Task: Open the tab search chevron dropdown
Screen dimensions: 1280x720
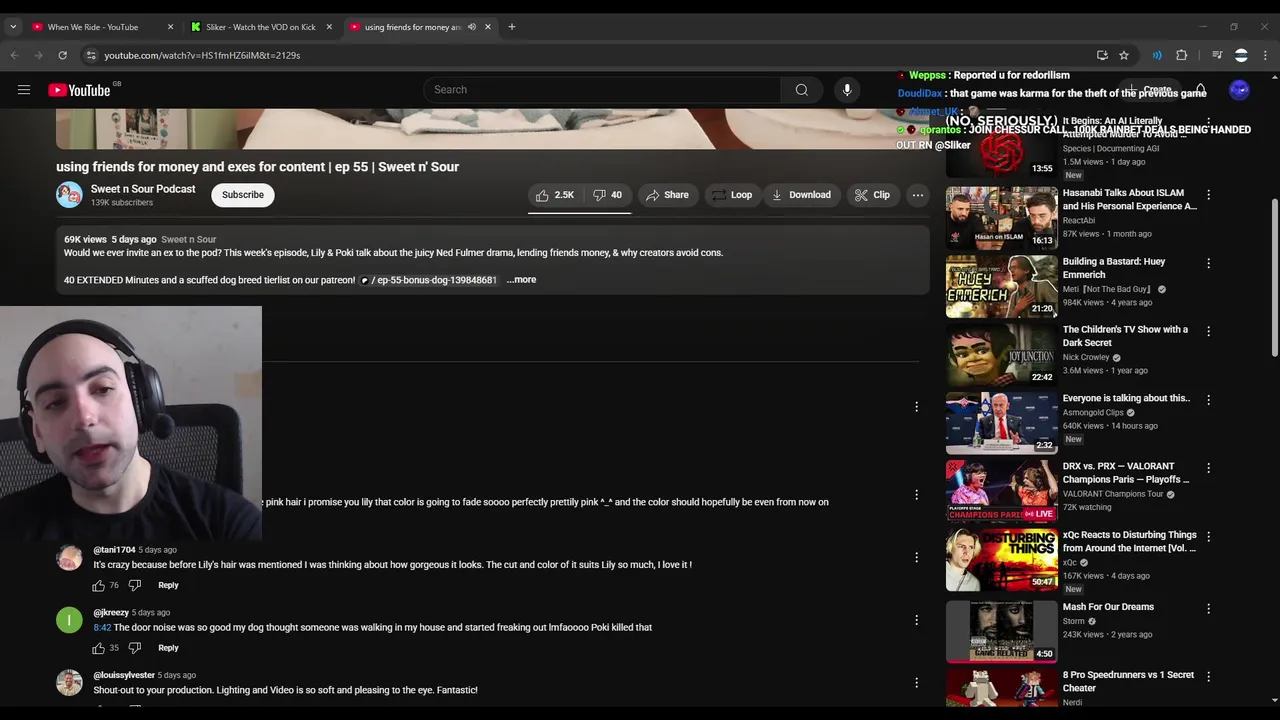Action: coord(13,27)
